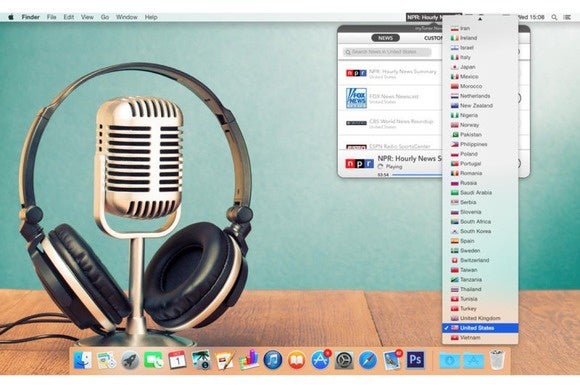Open the NPR Hourly menu bar item
Screen dimensions: 580x388
click(x=434, y=17)
